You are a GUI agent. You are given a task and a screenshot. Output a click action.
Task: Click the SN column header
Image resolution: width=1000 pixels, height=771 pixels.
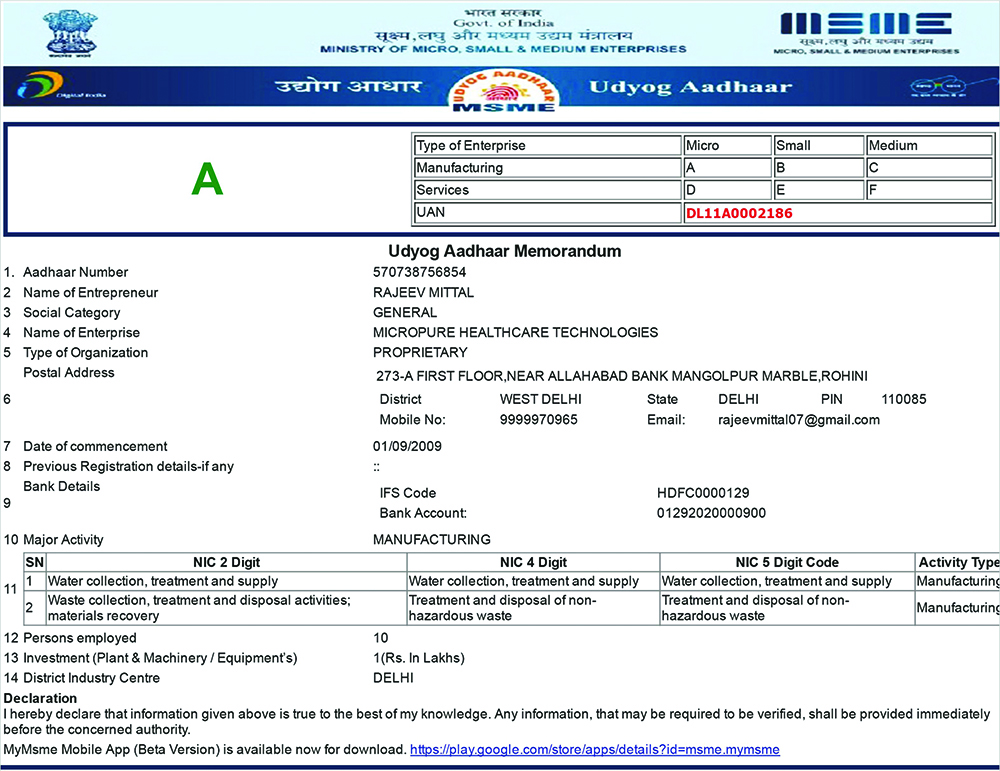[34, 562]
